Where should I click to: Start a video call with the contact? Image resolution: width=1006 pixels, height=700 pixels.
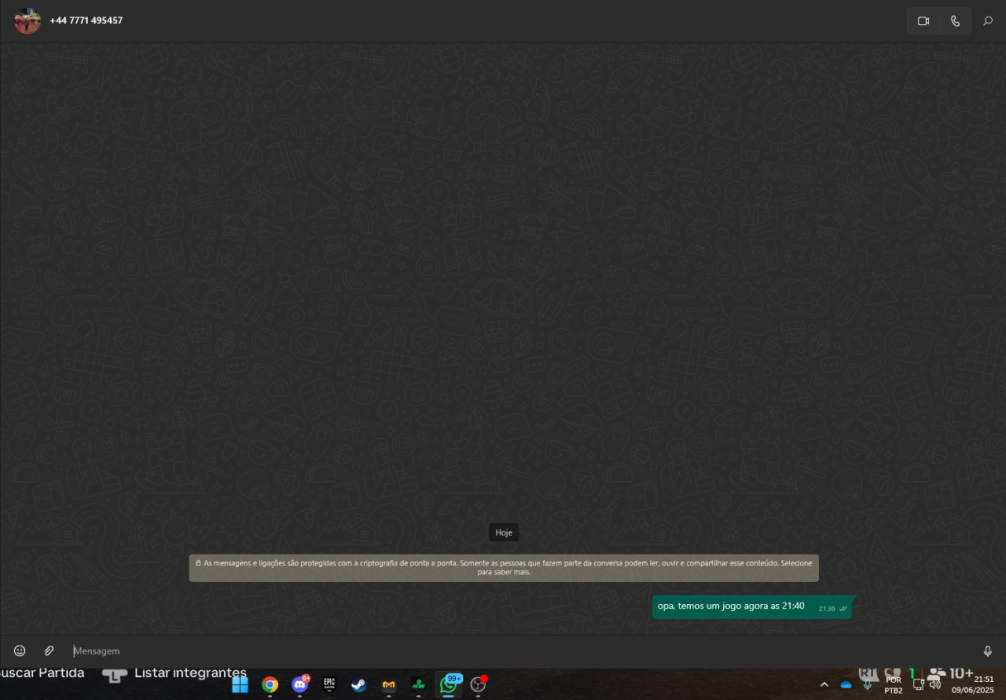[x=923, y=21]
